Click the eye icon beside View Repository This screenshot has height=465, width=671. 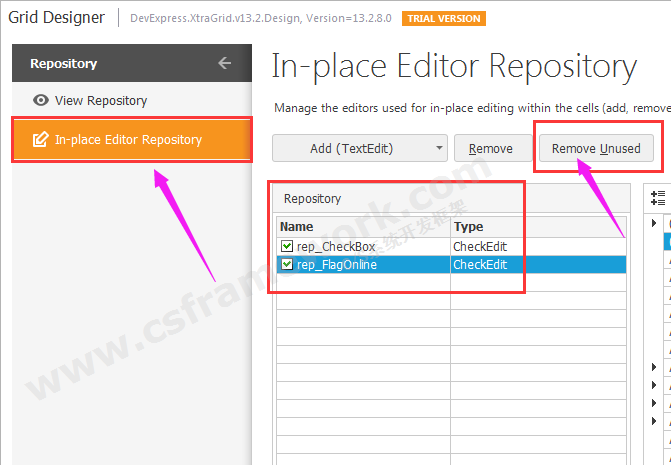pos(41,100)
